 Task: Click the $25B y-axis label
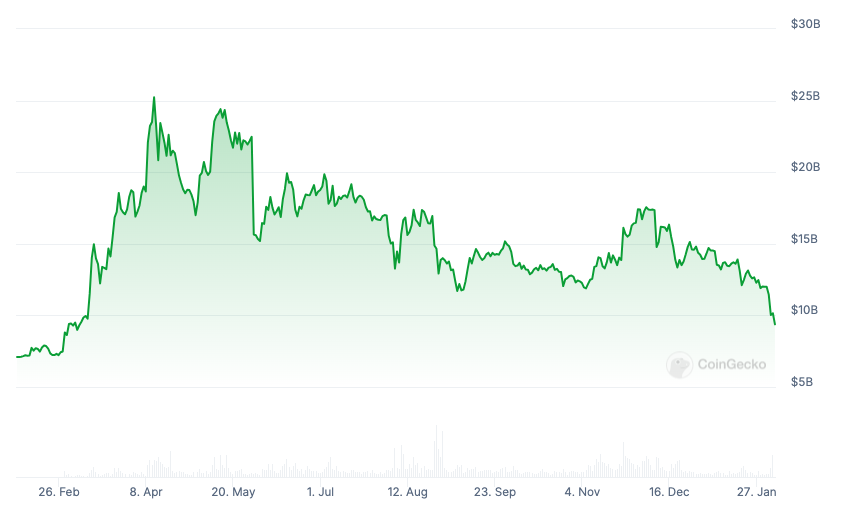805,96
